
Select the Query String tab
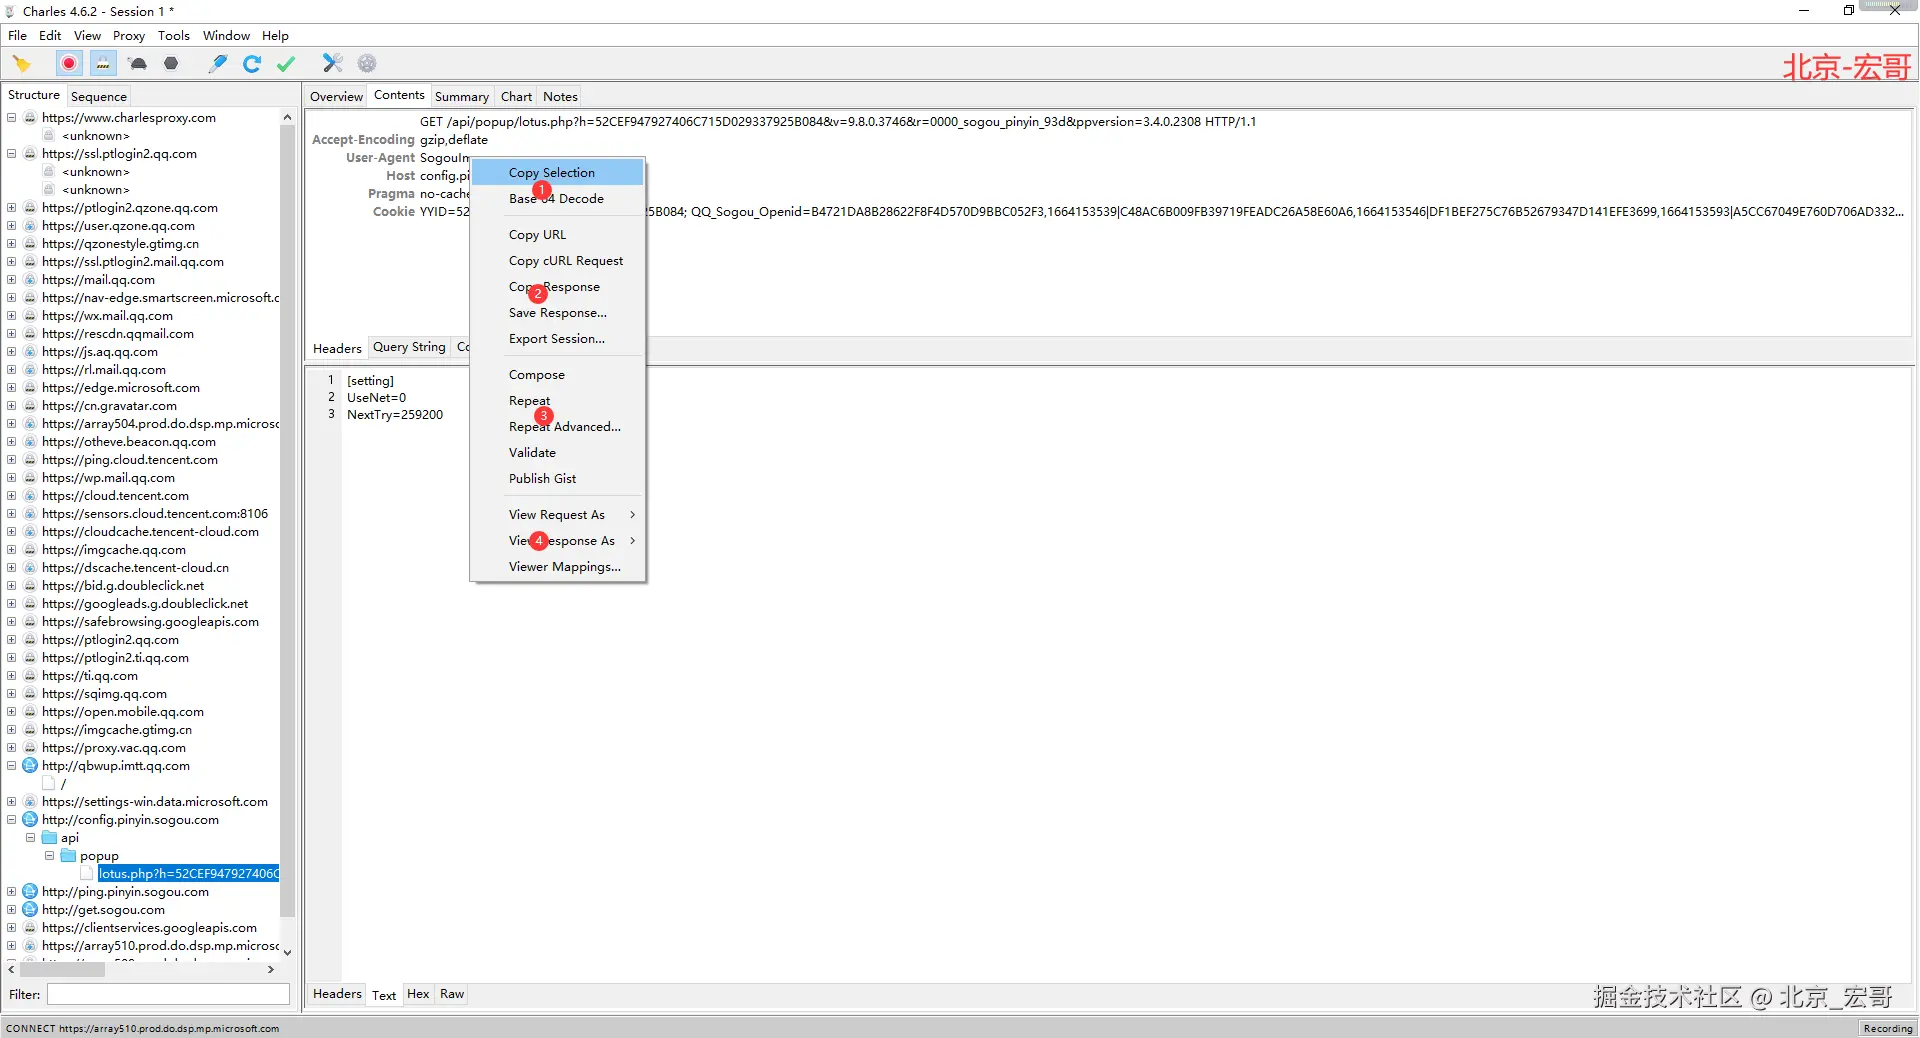click(x=409, y=348)
